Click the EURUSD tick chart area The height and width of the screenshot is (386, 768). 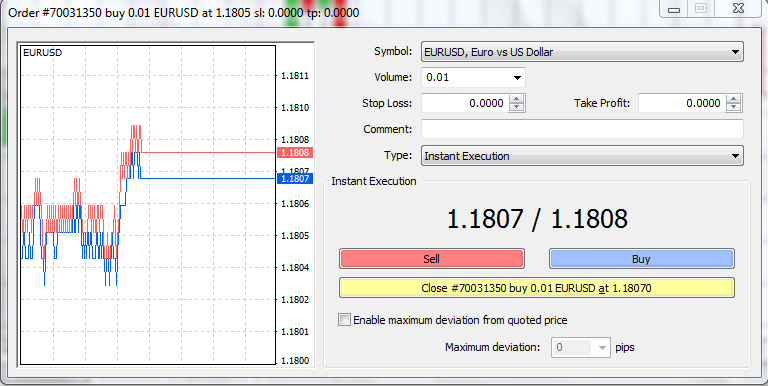(148, 205)
